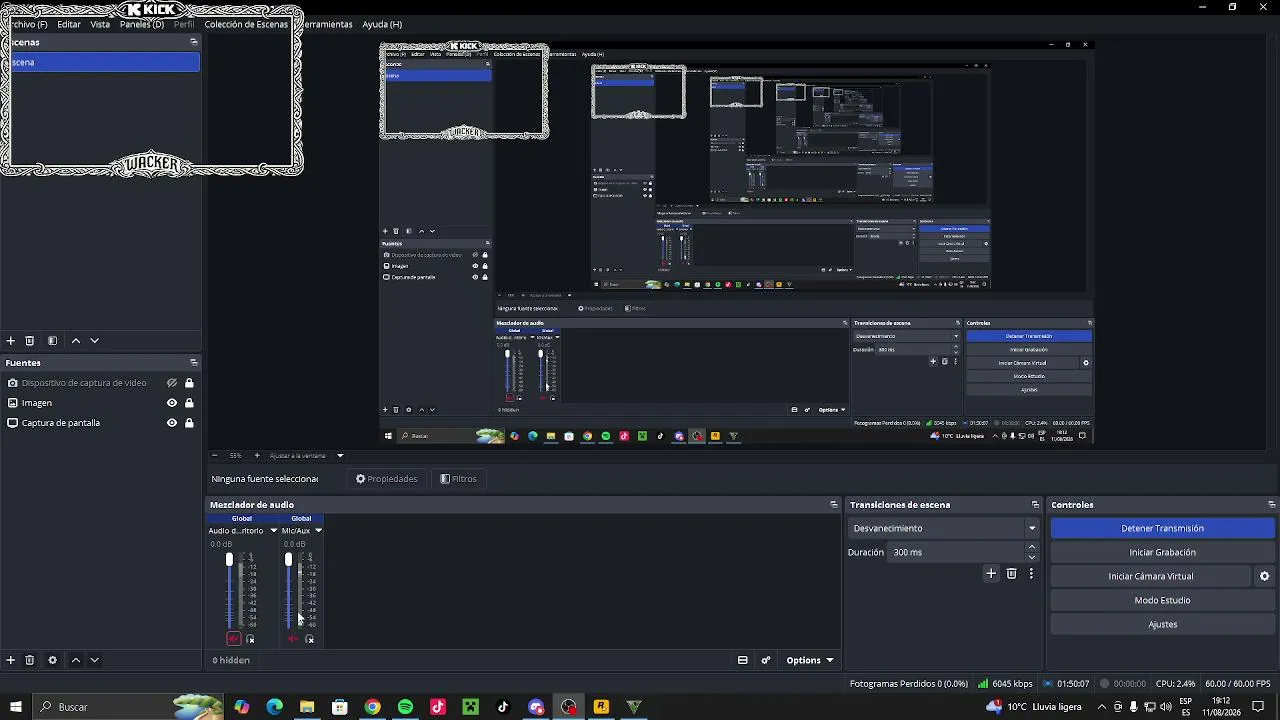Move scene up with arrow in Escenas toolbar
Viewport: 1280px width, 720px height.
(75, 341)
